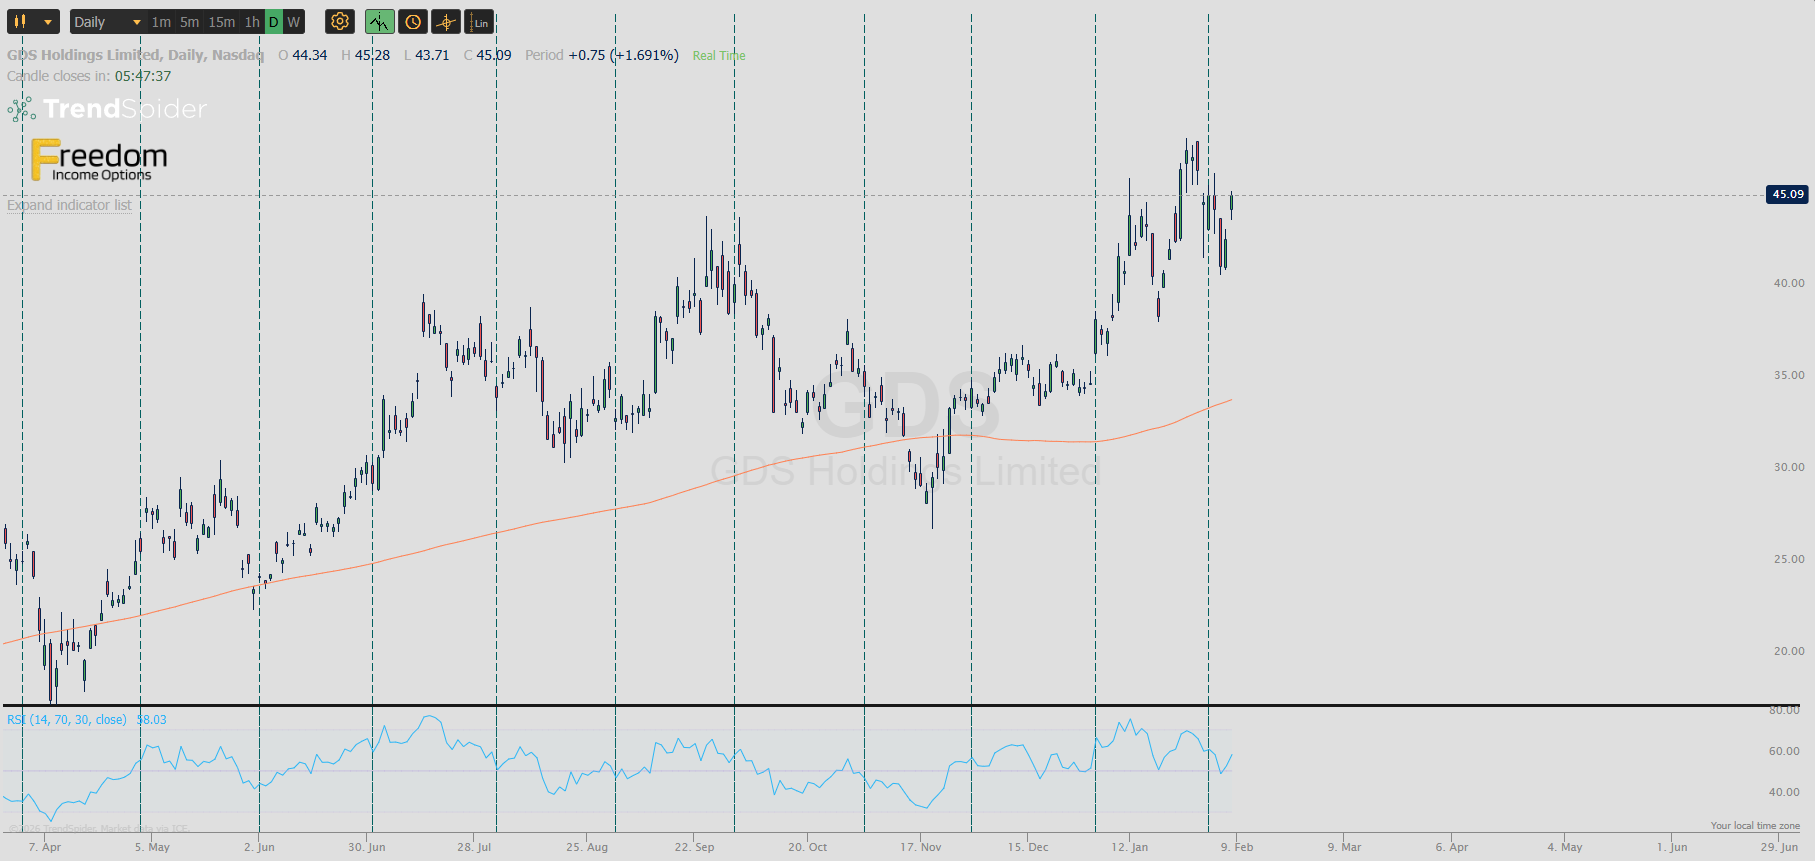Open the chart settings gear
Screen dimensions: 1815x861
340,22
